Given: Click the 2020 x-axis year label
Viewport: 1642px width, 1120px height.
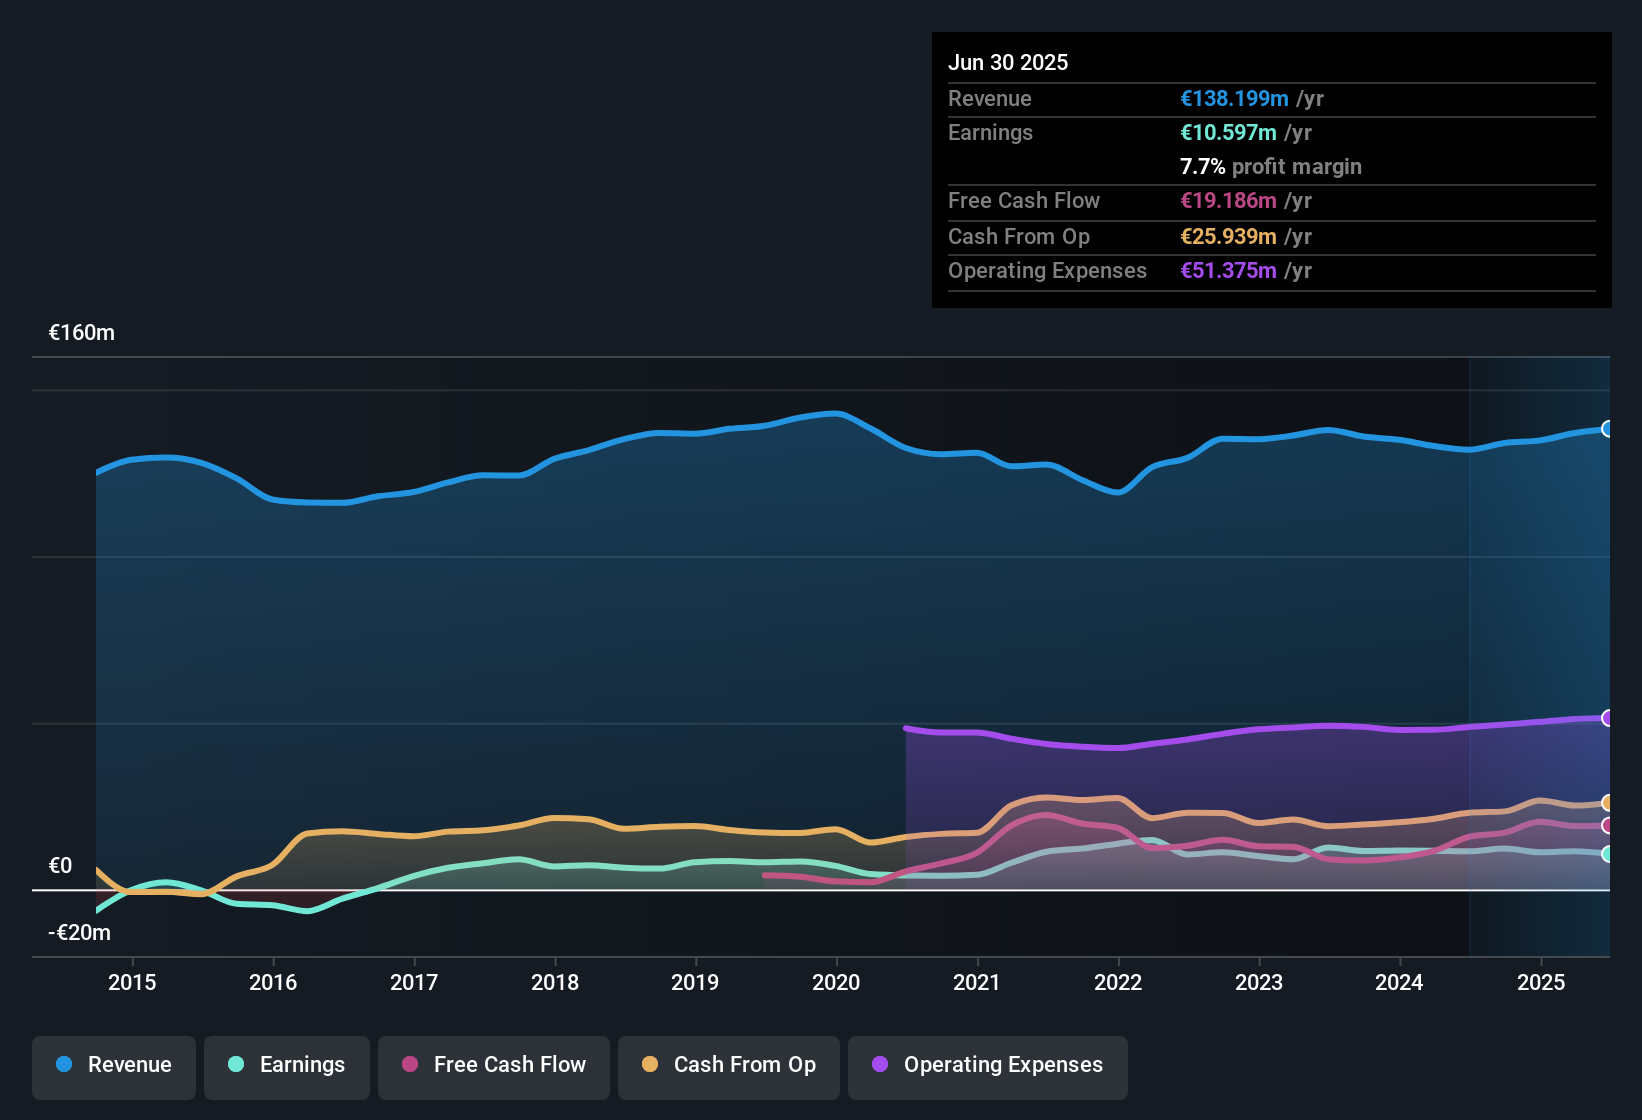Looking at the screenshot, I should click(x=836, y=982).
